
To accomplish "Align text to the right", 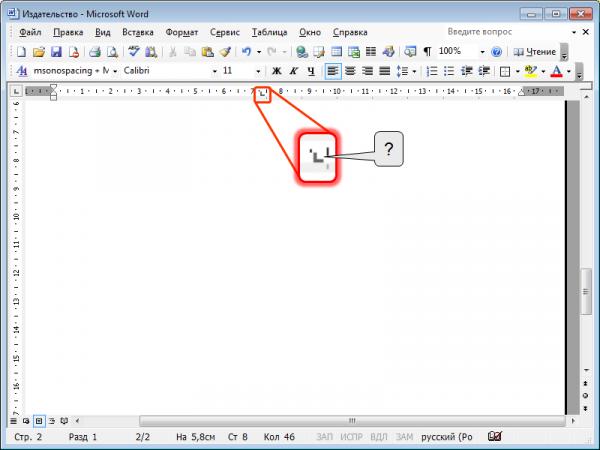I will coord(367,71).
